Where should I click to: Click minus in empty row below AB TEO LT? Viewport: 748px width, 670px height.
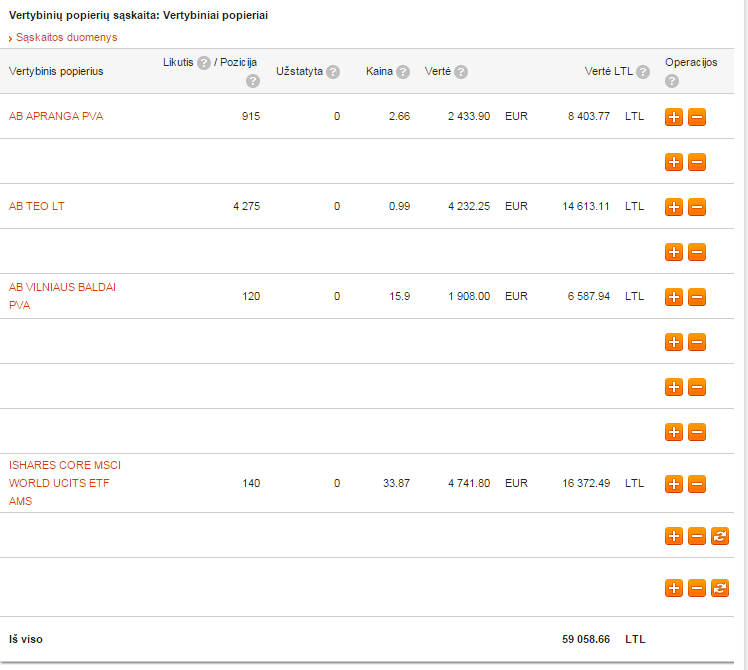[x=696, y=252]
